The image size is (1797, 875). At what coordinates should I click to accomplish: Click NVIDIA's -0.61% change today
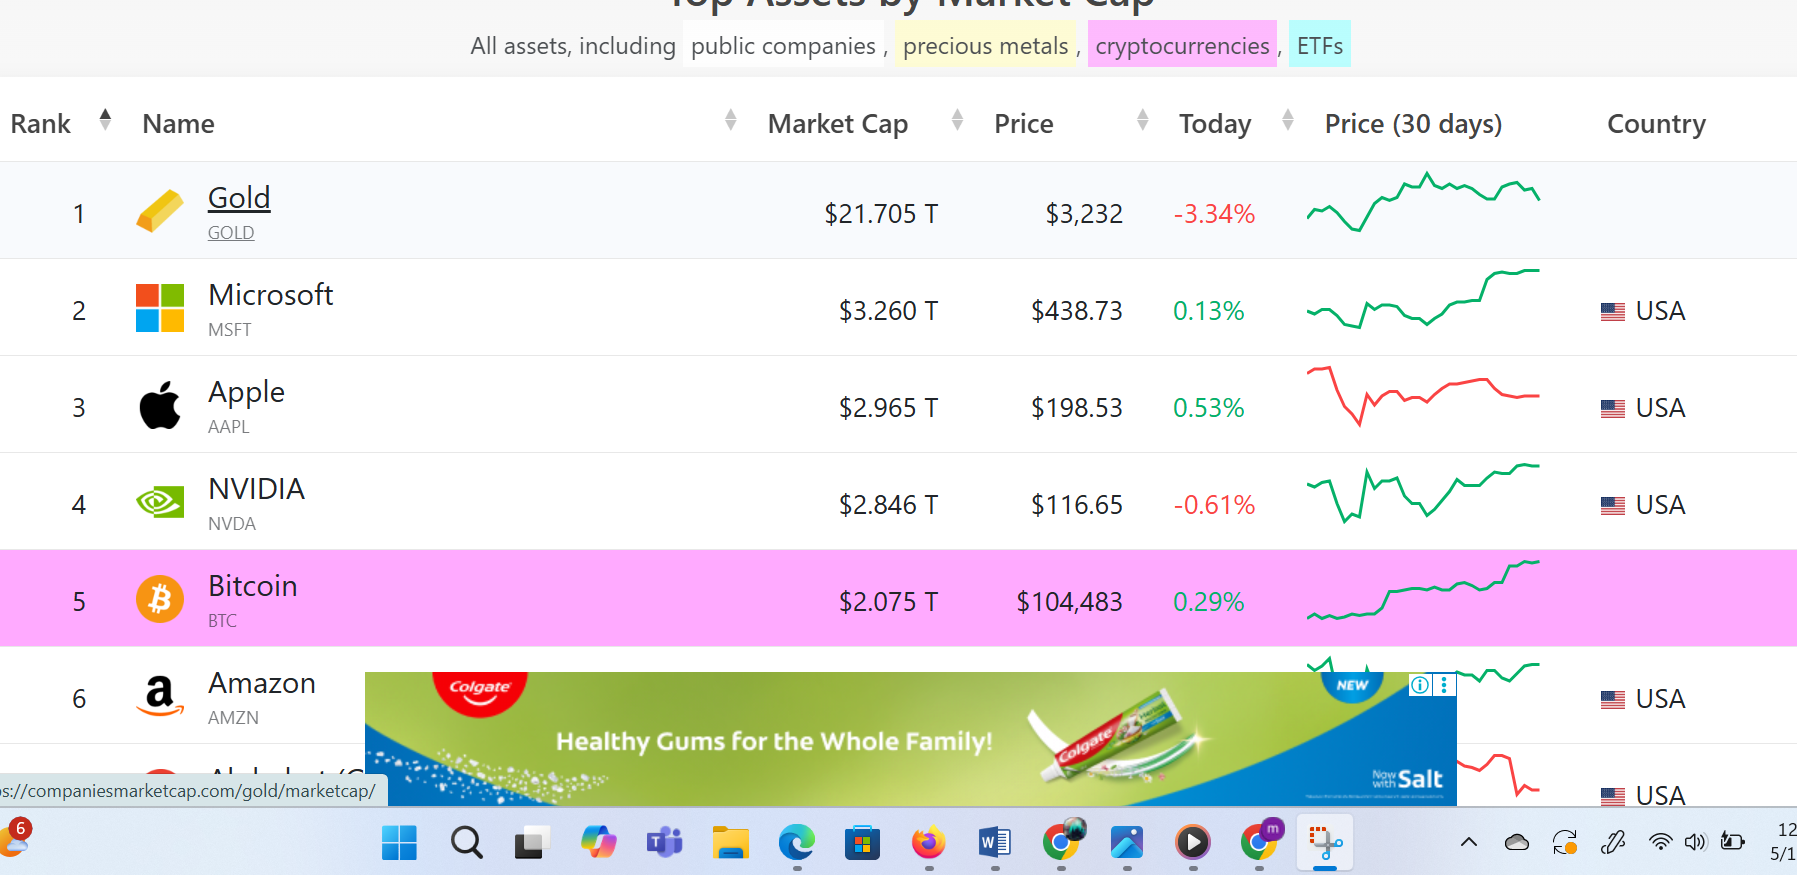1214,504
